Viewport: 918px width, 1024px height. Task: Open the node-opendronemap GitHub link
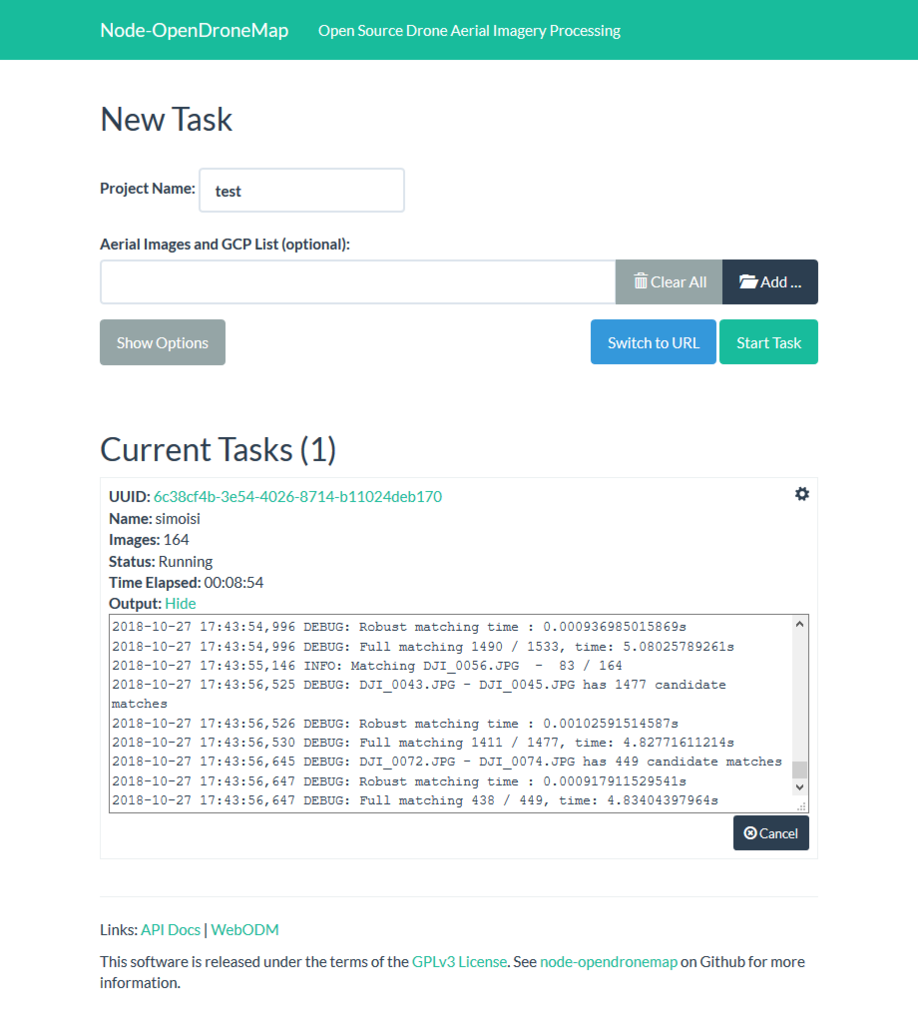click(609, 961)
